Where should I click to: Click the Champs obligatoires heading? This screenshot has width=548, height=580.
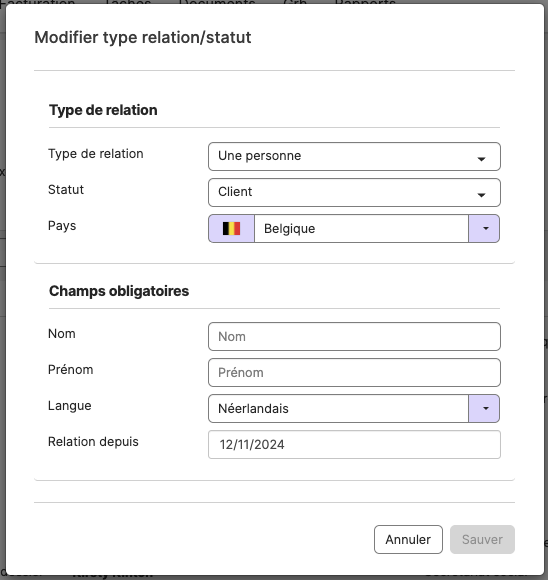coord(119,291)
